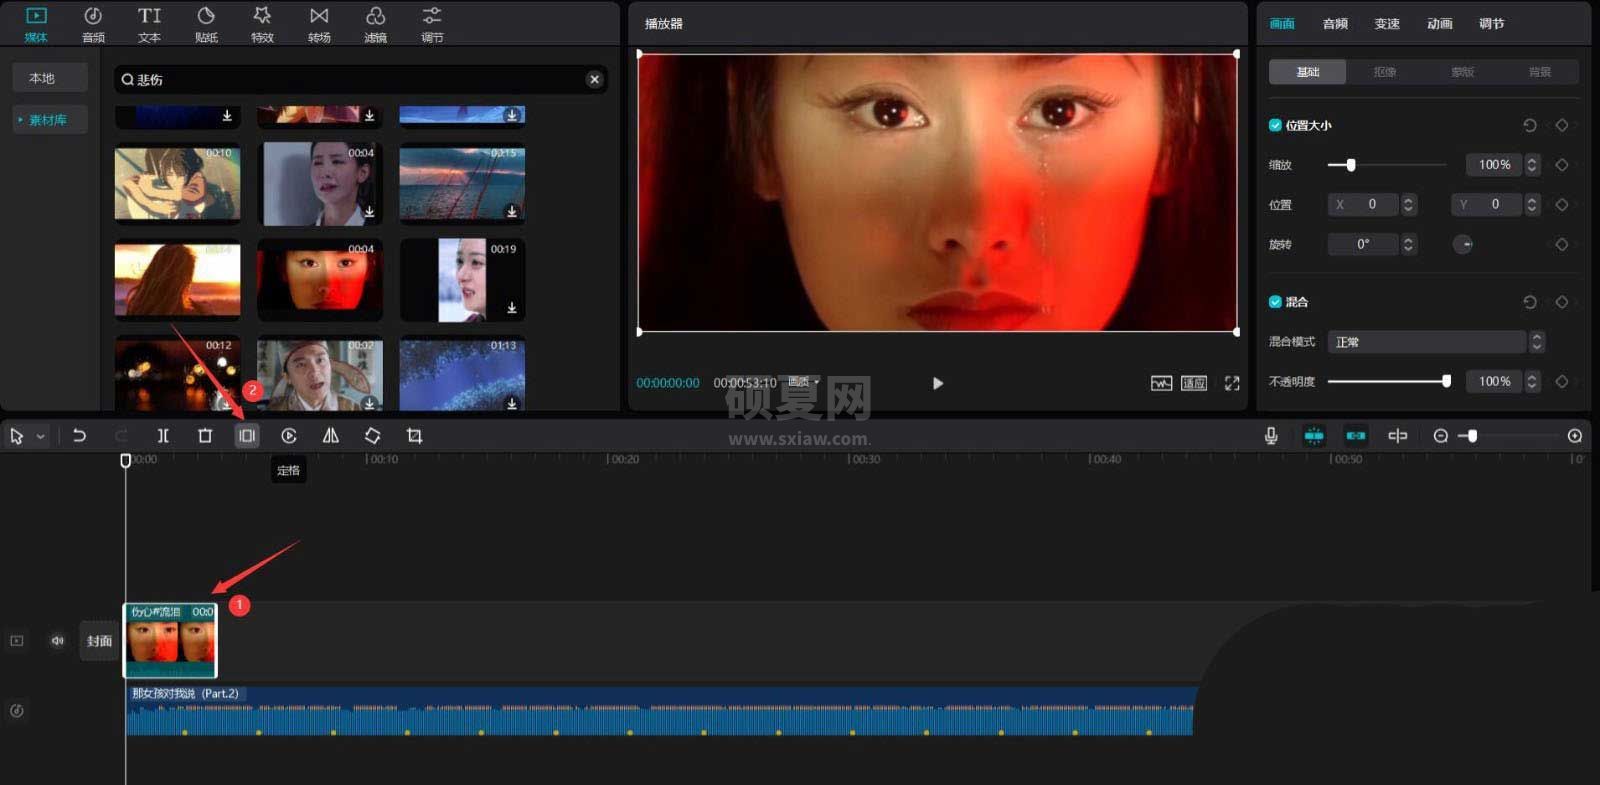Select the anime 00:10 thumbnail
The image size is (1600, 785).
[x=177, y=184]
